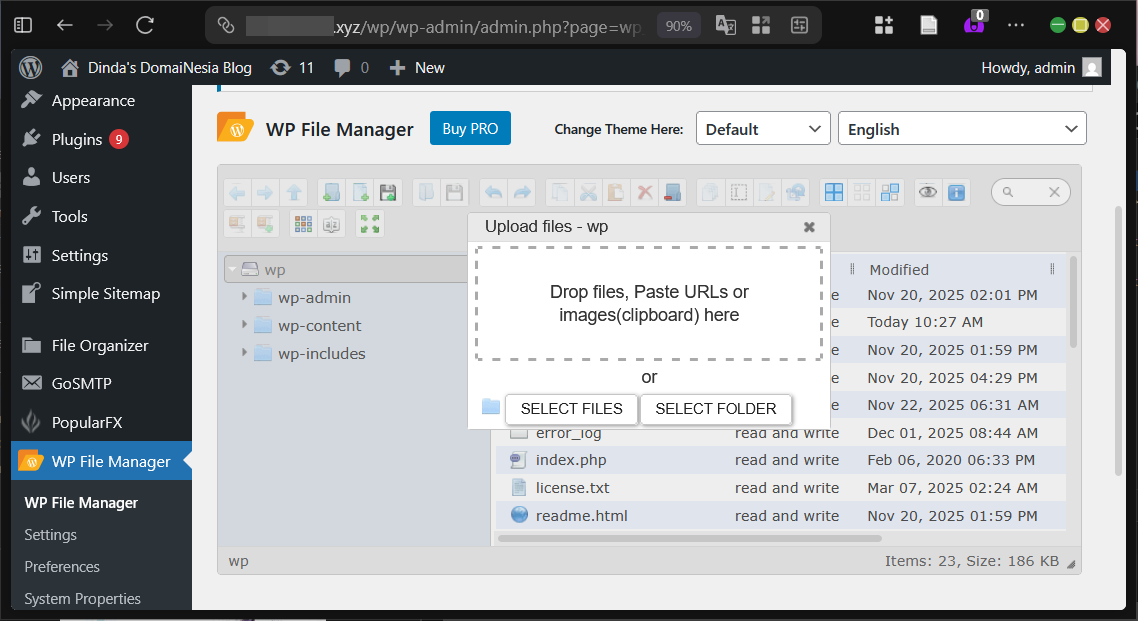The height and width of the screenshot is (621, 1138).
Task: Undo the last file operation
Action: [492, 192]
